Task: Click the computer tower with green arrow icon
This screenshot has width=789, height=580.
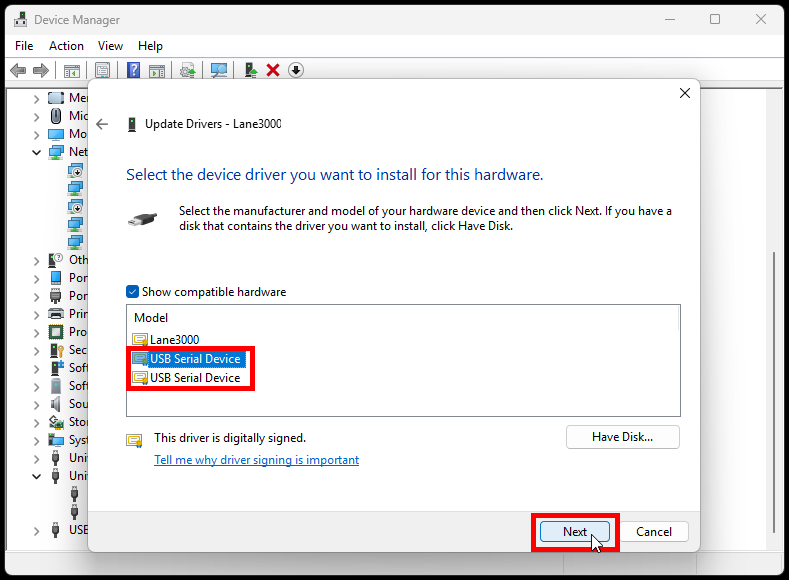Action: (x=251, y=70)
